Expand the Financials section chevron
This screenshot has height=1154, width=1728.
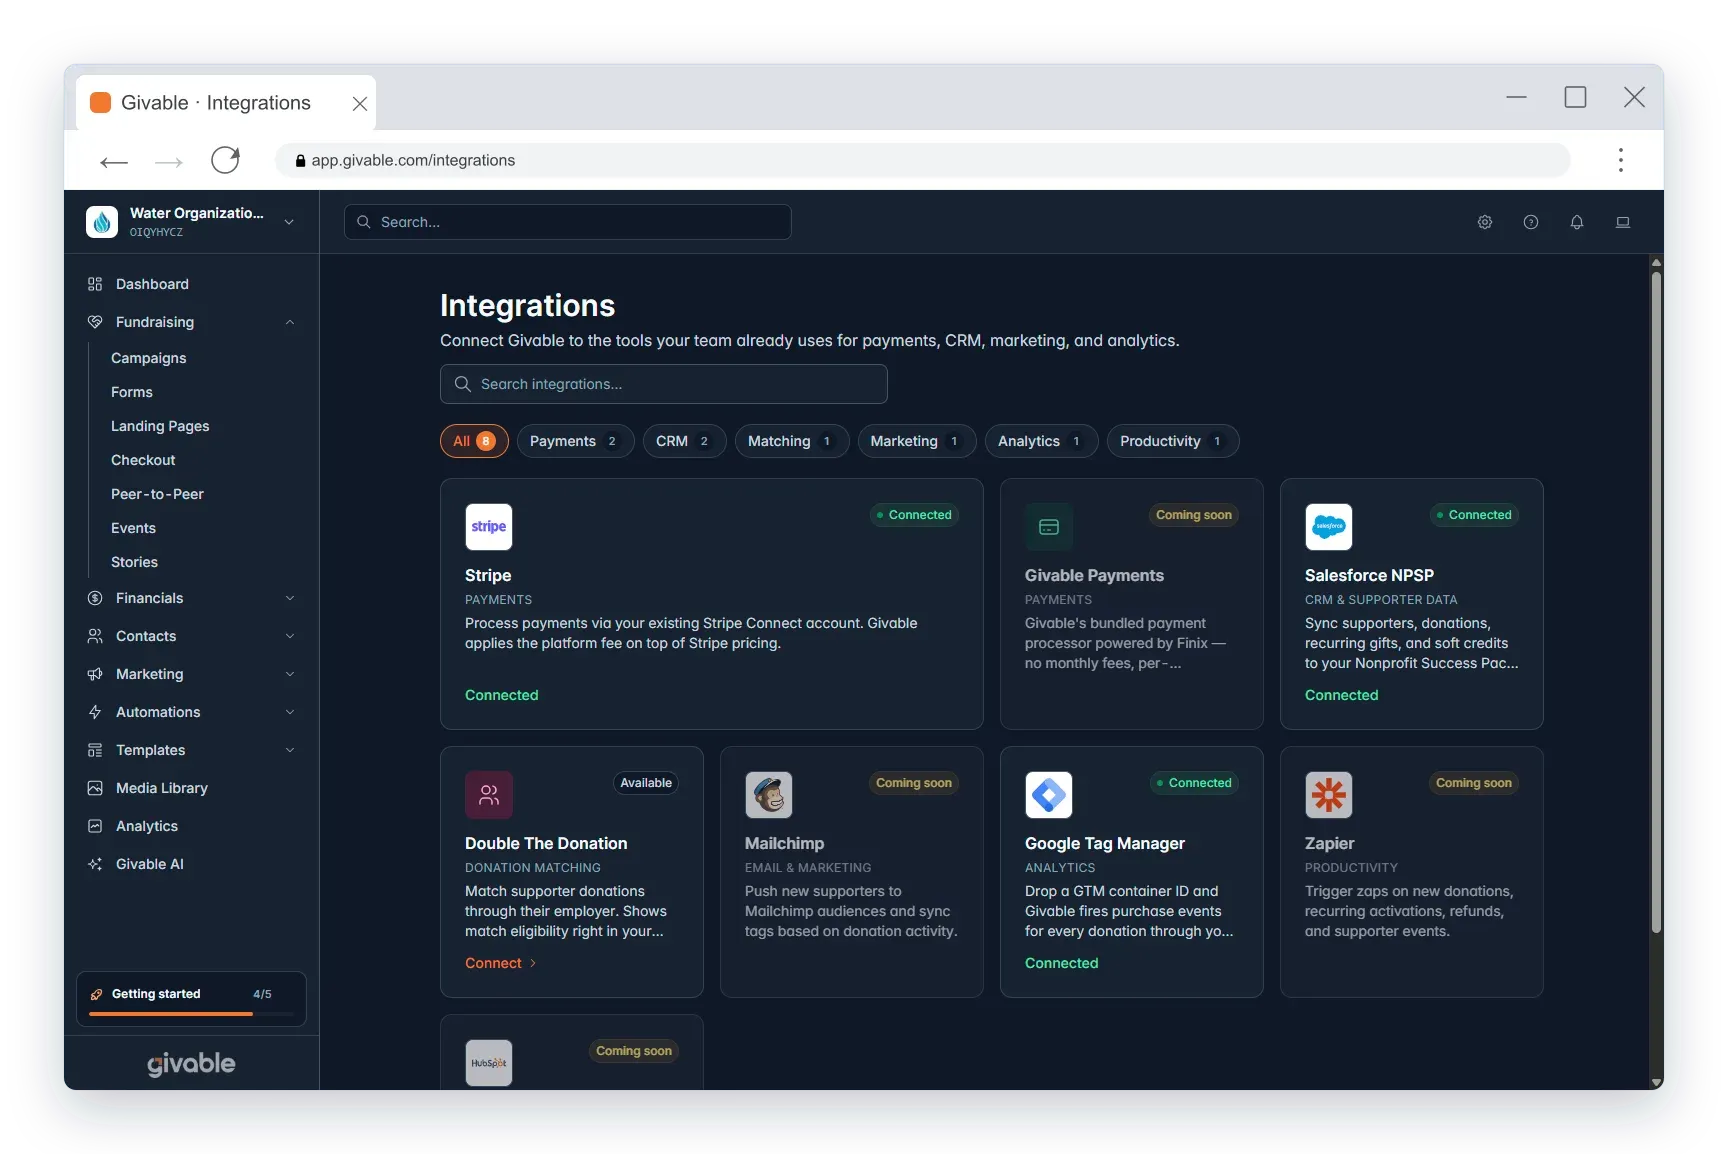click(x=290, y=598)
